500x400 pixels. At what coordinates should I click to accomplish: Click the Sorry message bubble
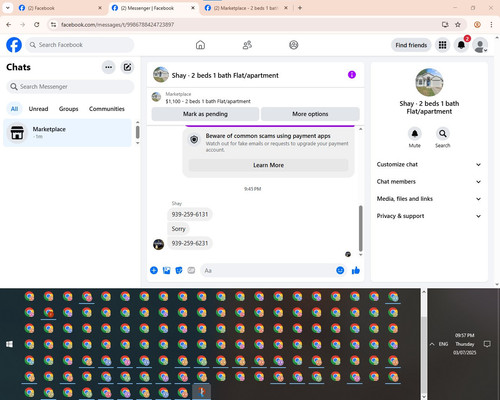point(178,229)
